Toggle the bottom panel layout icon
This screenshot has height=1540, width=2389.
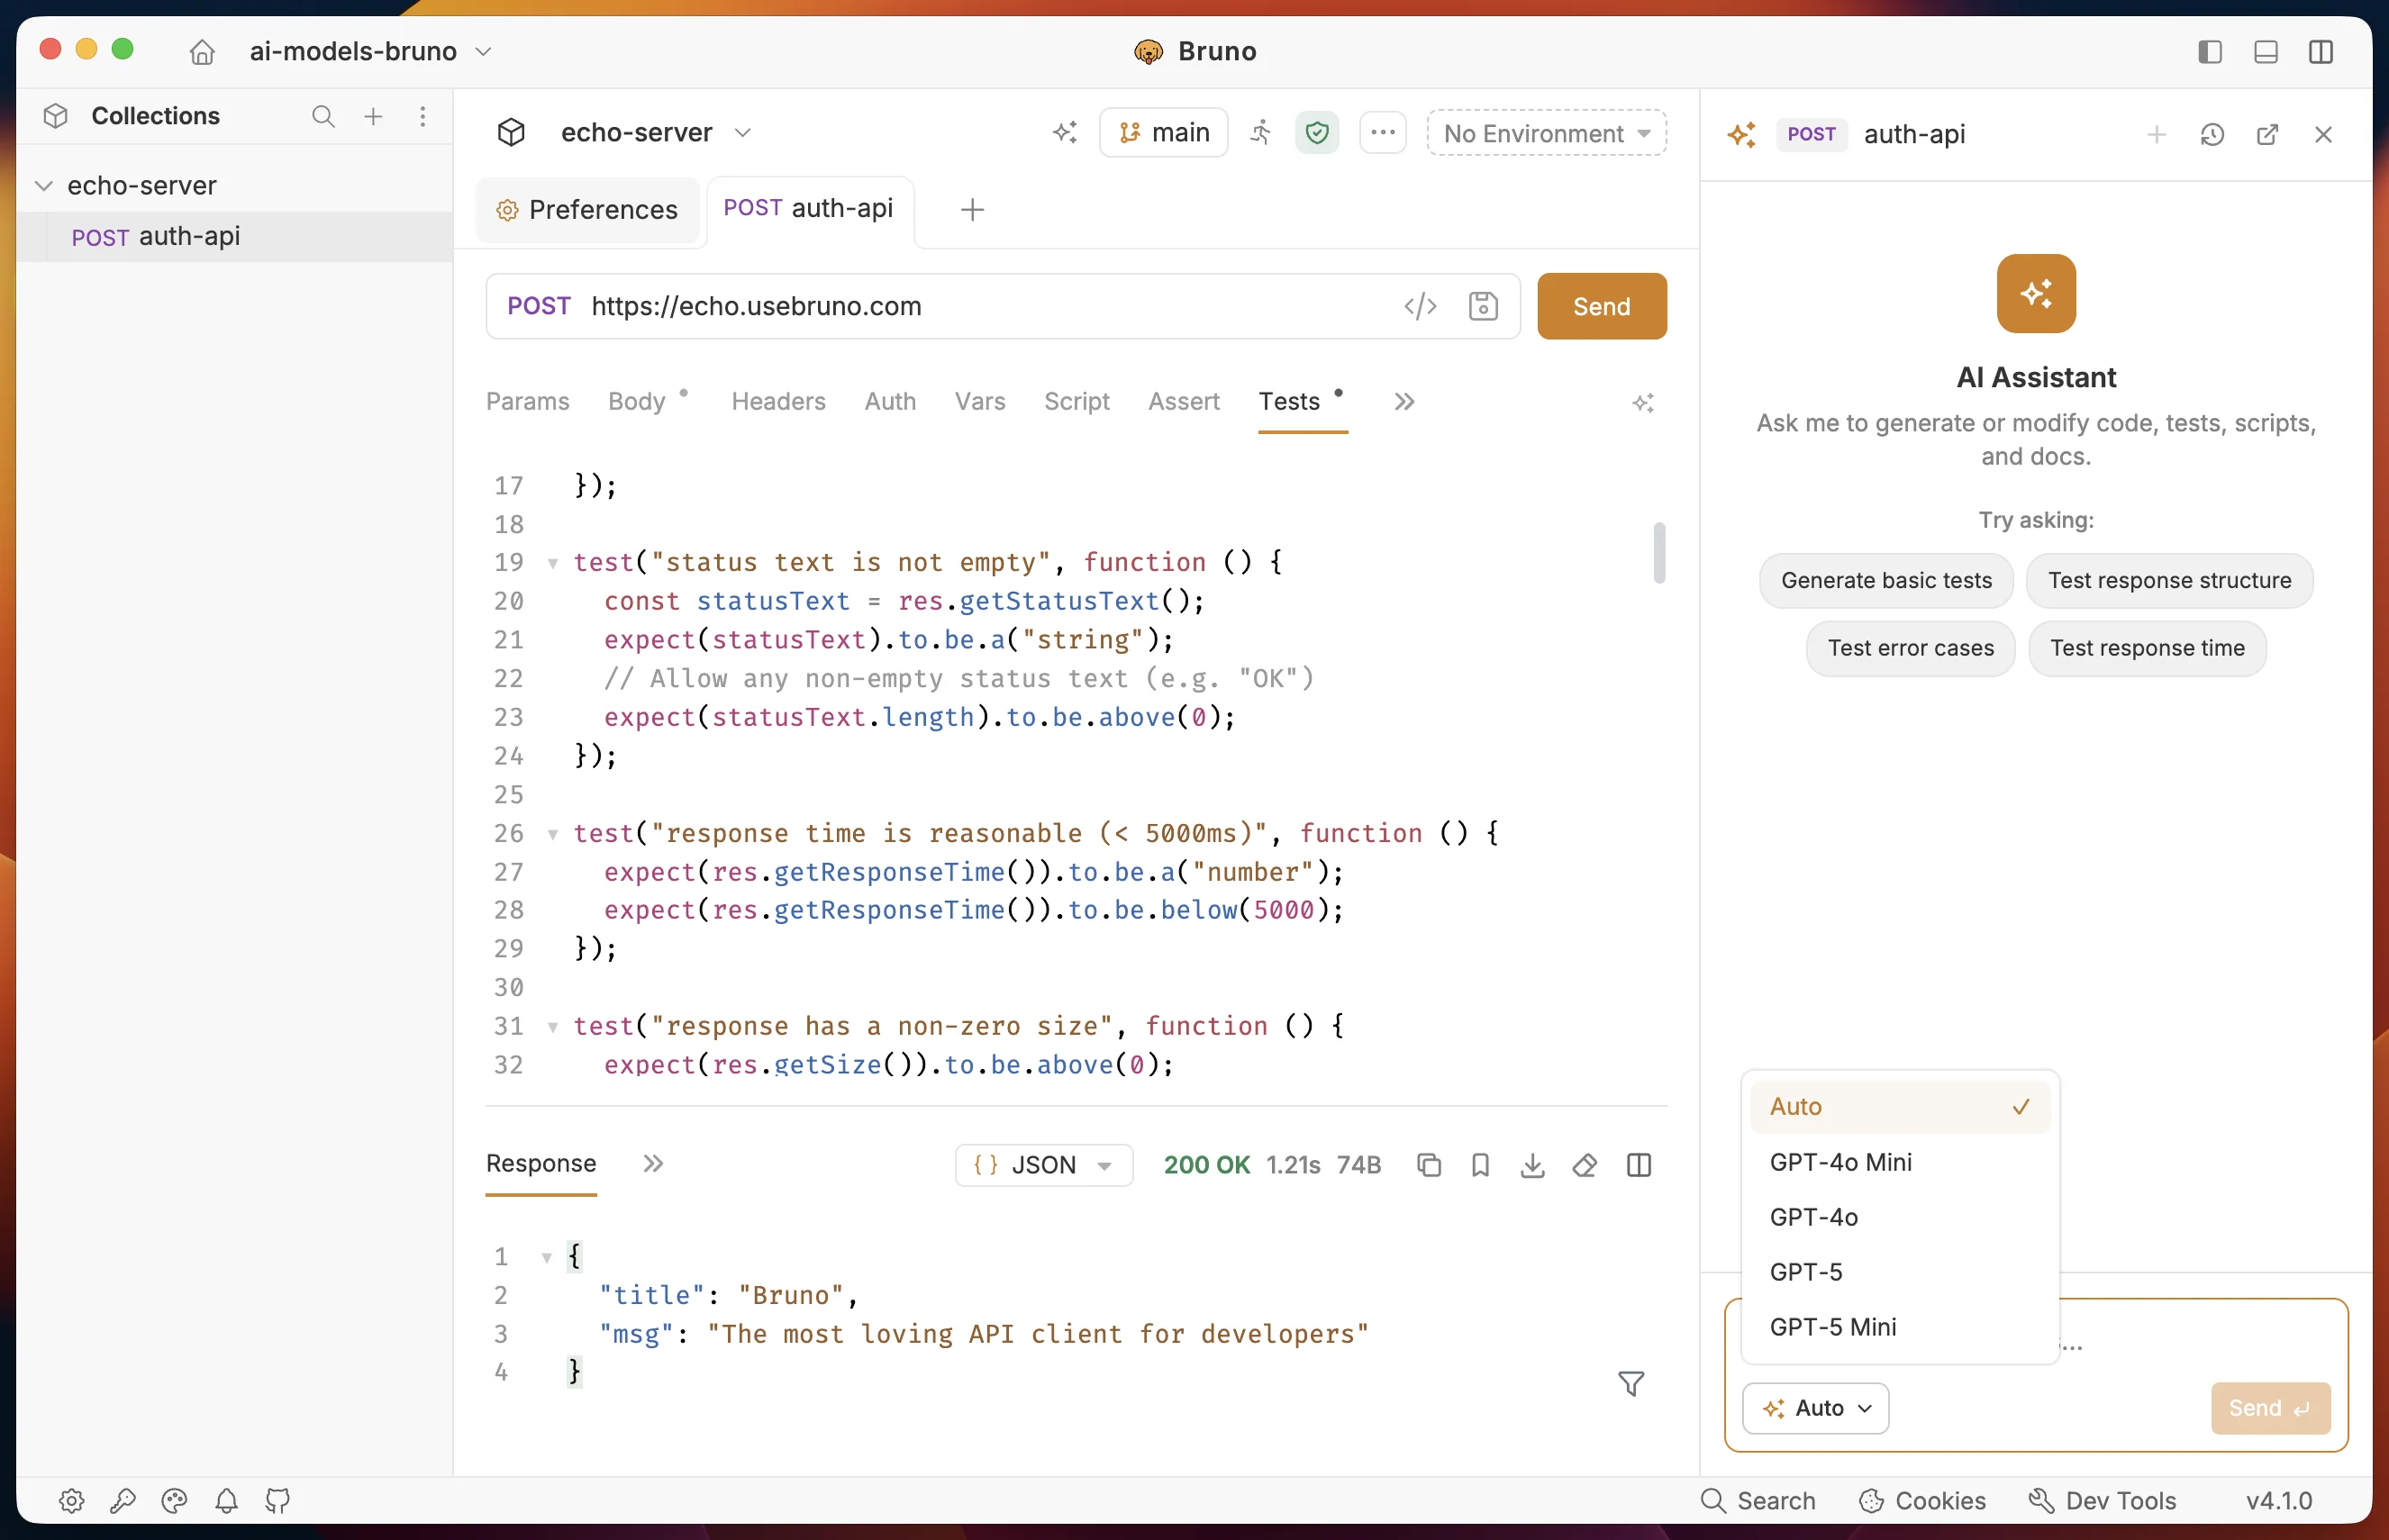[2266, 51]
